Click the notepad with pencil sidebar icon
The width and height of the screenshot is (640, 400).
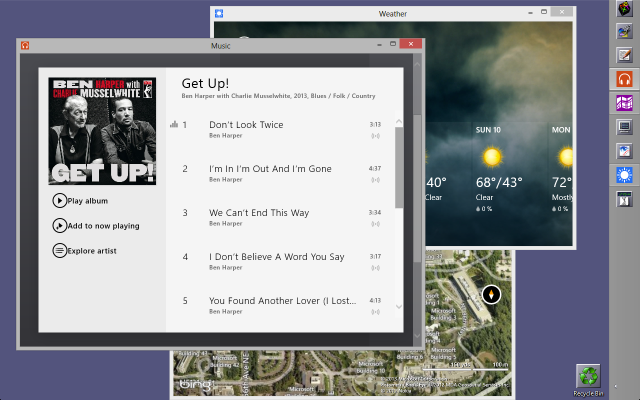click(x=624, y=55)
